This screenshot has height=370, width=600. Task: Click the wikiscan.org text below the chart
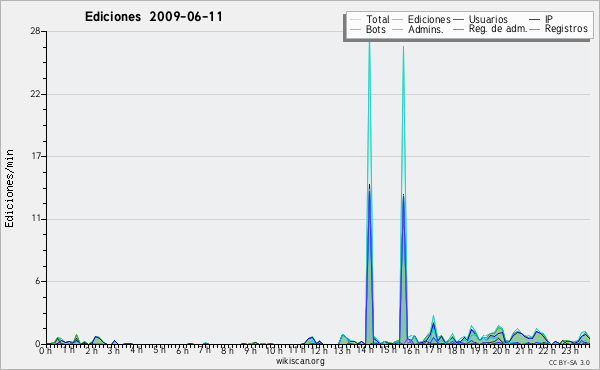tap(300, 361)
